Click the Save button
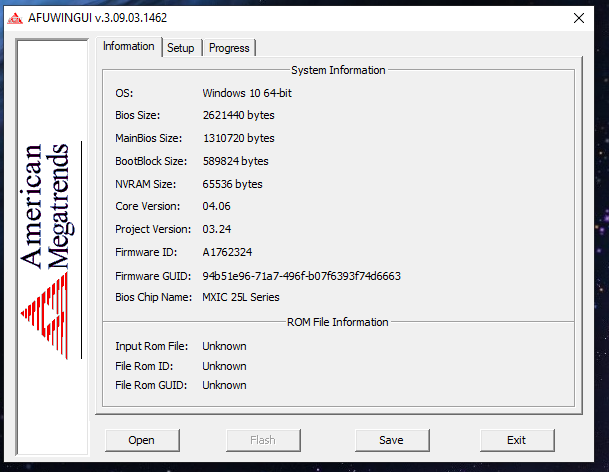 [392, 440]
